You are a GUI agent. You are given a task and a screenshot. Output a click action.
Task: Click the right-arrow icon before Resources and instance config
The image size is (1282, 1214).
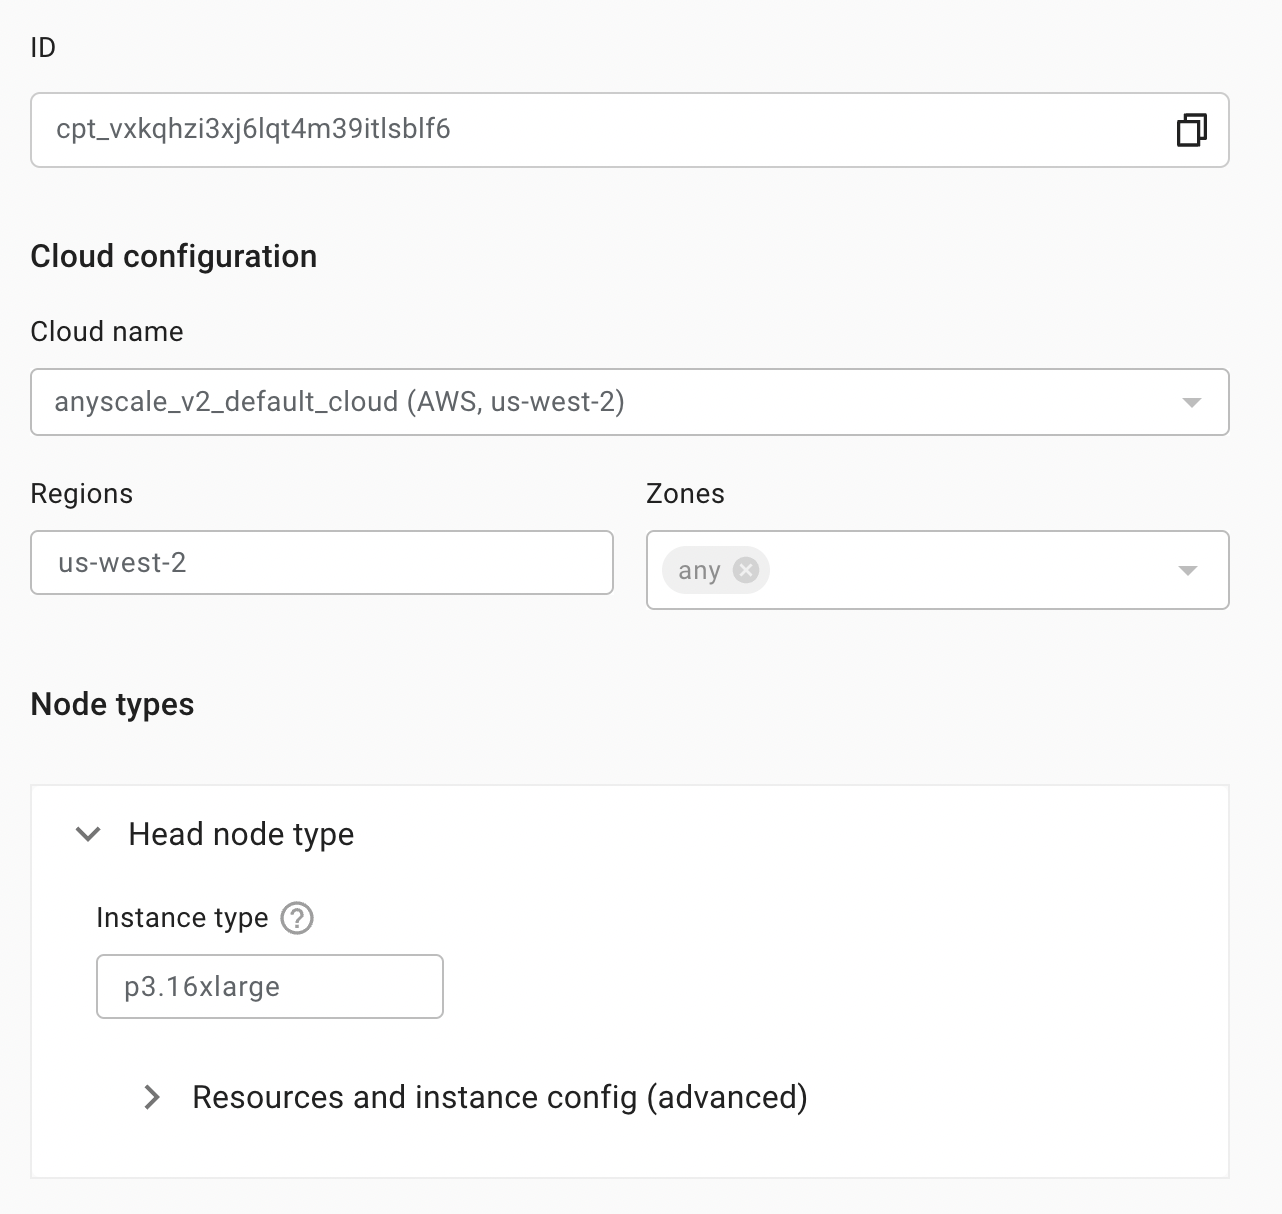[152, 1097]
